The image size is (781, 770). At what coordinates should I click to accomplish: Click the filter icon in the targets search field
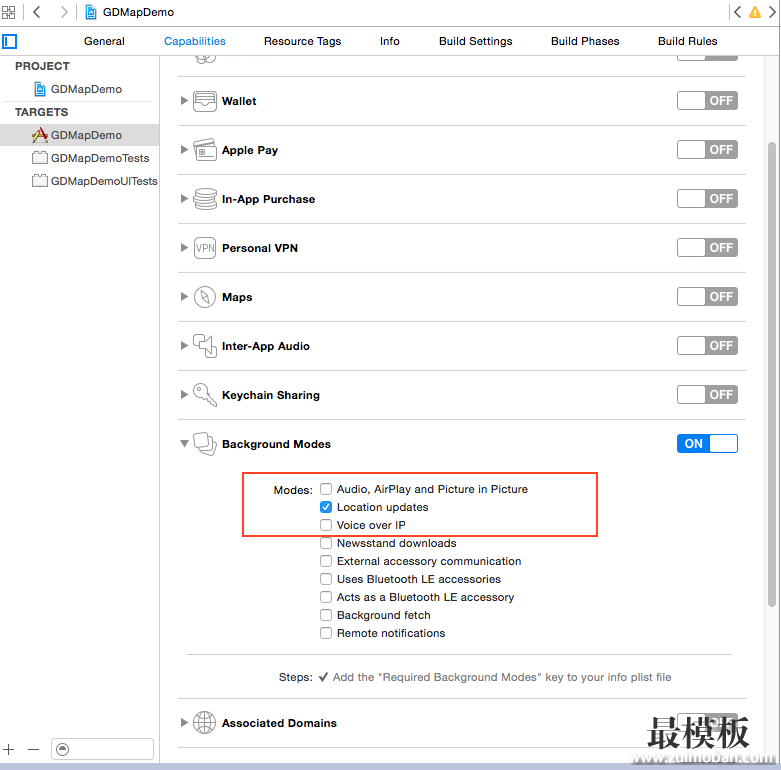click(x=62, y=749)
